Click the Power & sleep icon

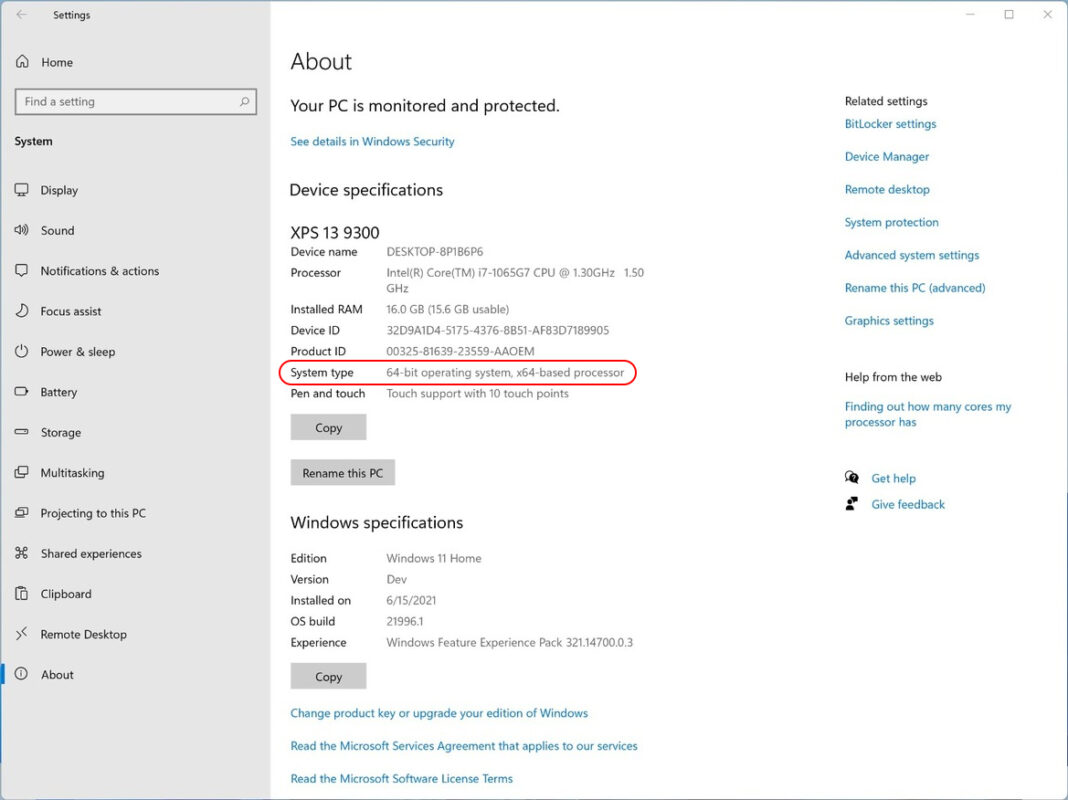(x=22, y=351)
